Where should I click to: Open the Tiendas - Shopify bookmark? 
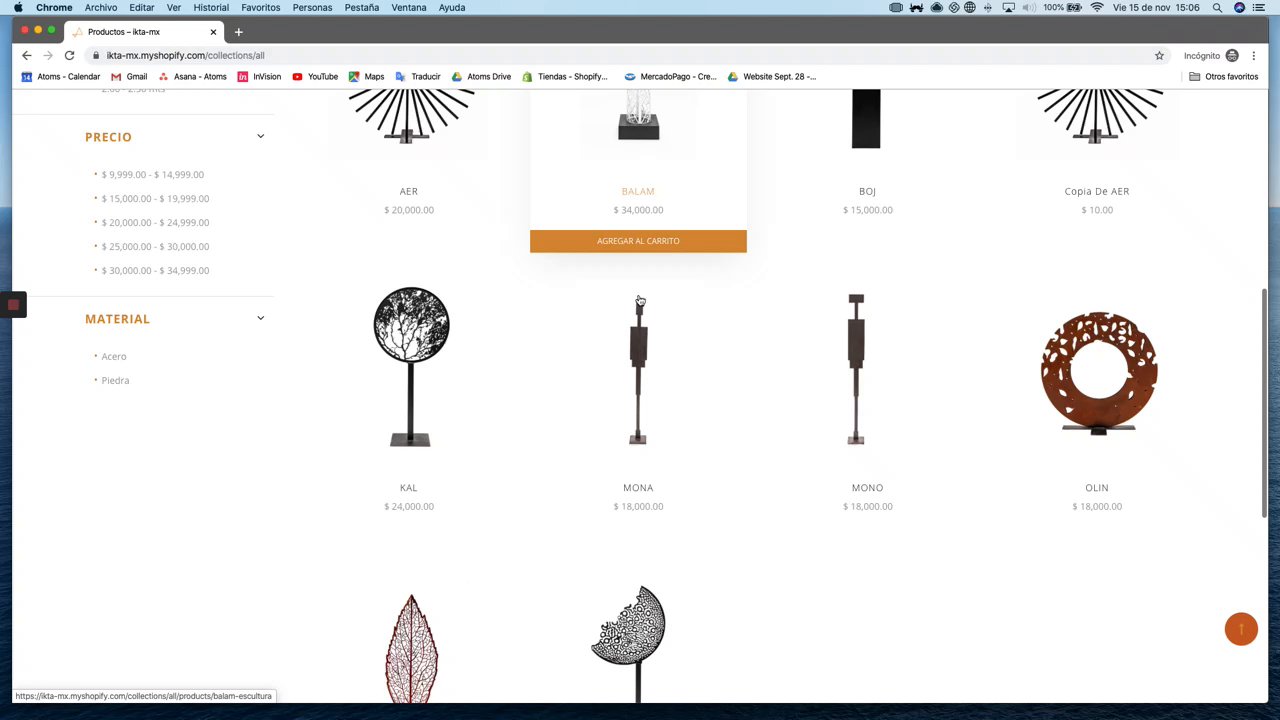tap(565, 76)
